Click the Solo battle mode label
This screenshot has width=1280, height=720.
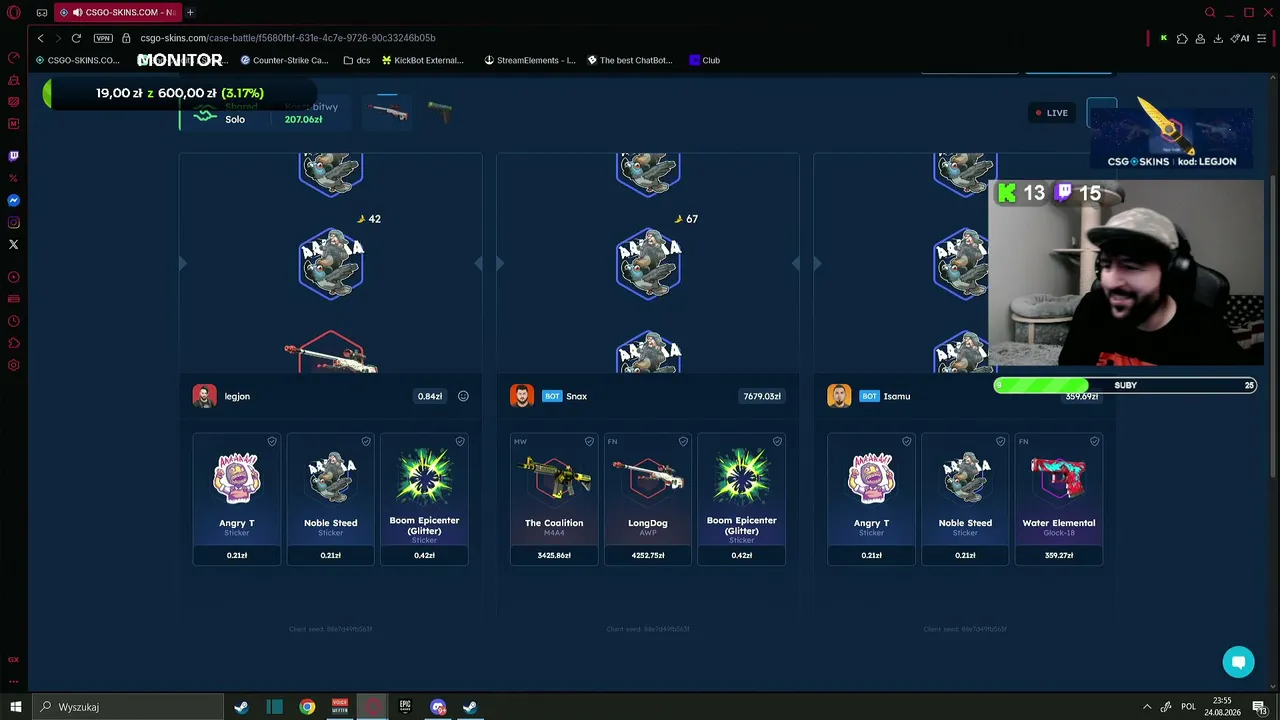(235, 119)
